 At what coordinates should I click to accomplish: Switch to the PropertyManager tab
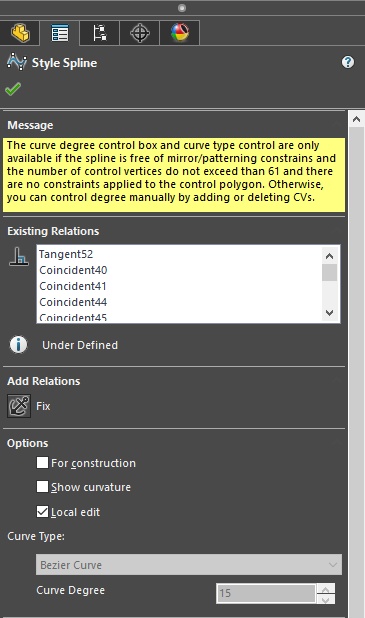pos(60,33)
